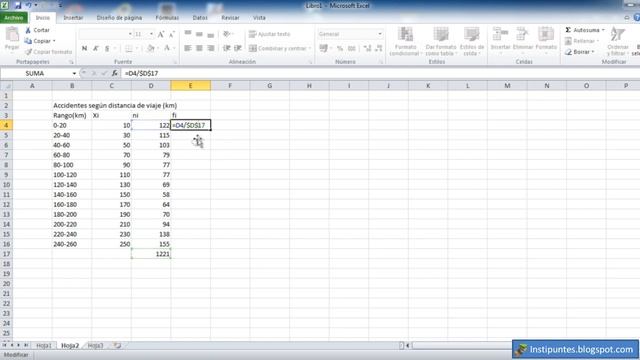
Task: Apply thousands separator style (000)
Action: 351,48
